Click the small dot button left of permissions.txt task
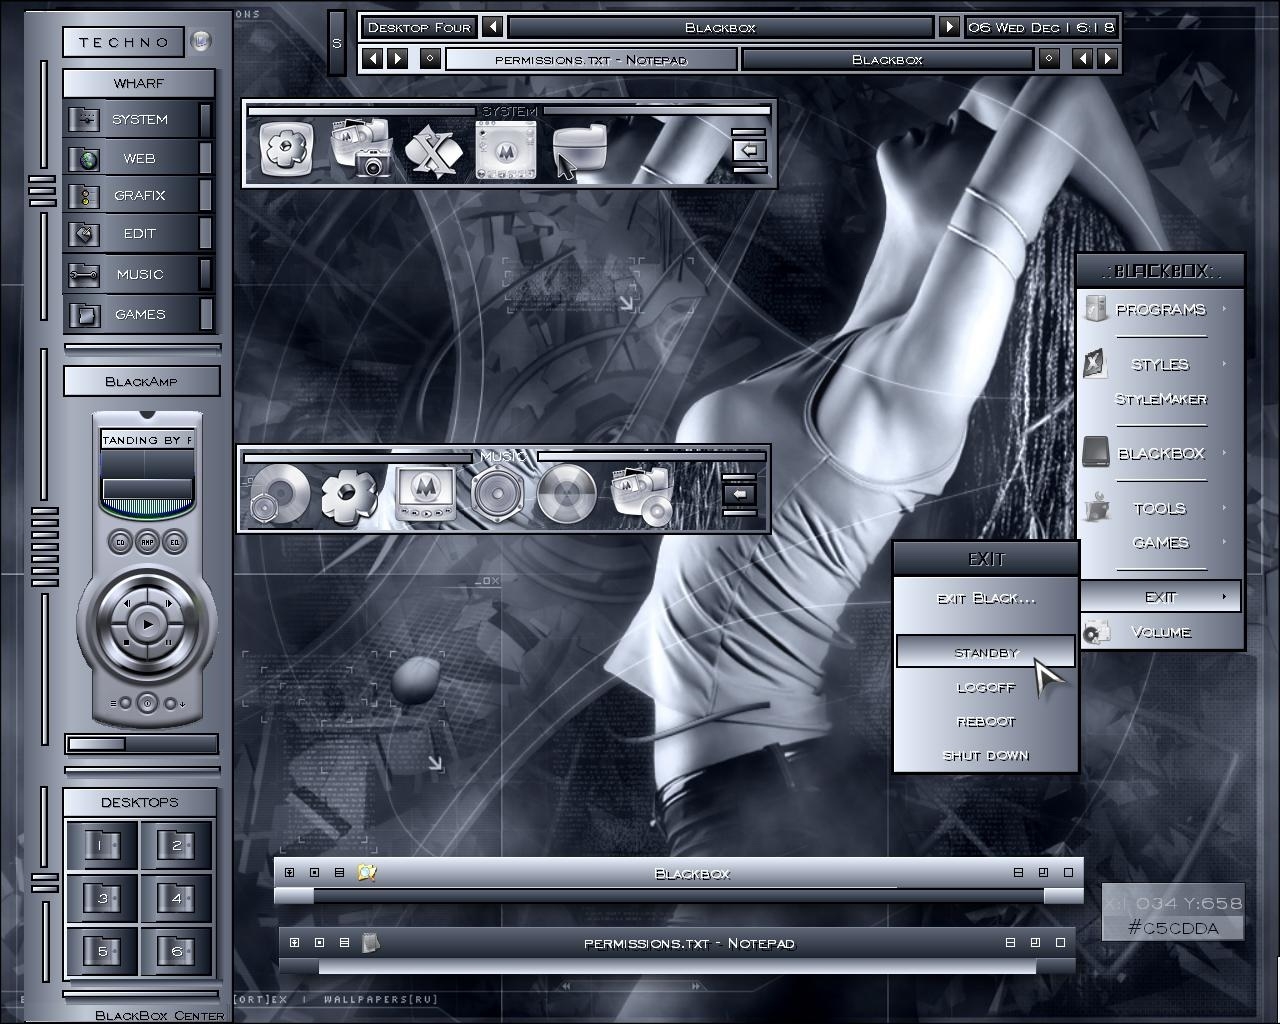The height and width of the screenshot is (1024, 1280). click(x=430, y=59)
